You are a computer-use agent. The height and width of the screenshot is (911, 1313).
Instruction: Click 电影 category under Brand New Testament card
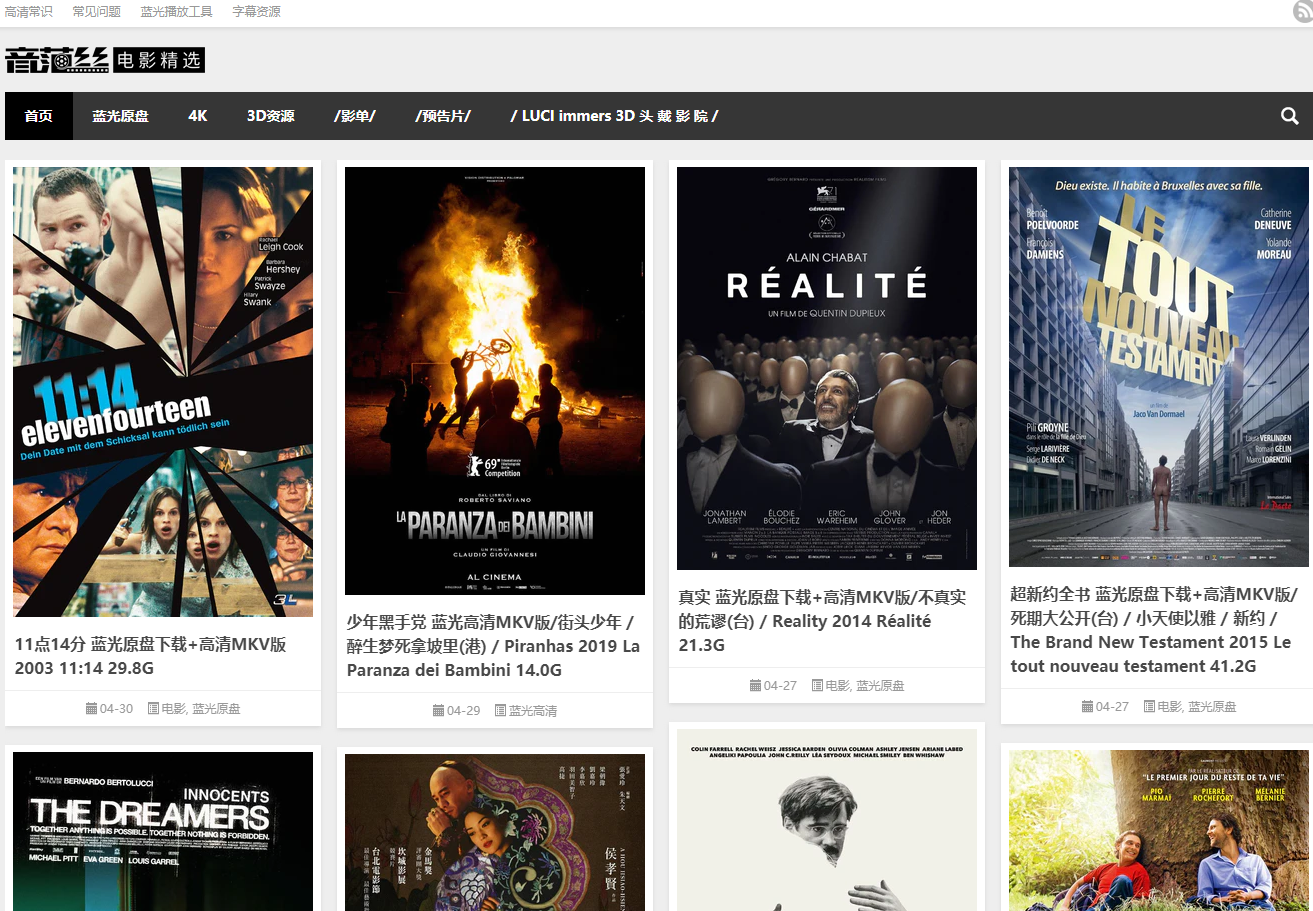1169,707
